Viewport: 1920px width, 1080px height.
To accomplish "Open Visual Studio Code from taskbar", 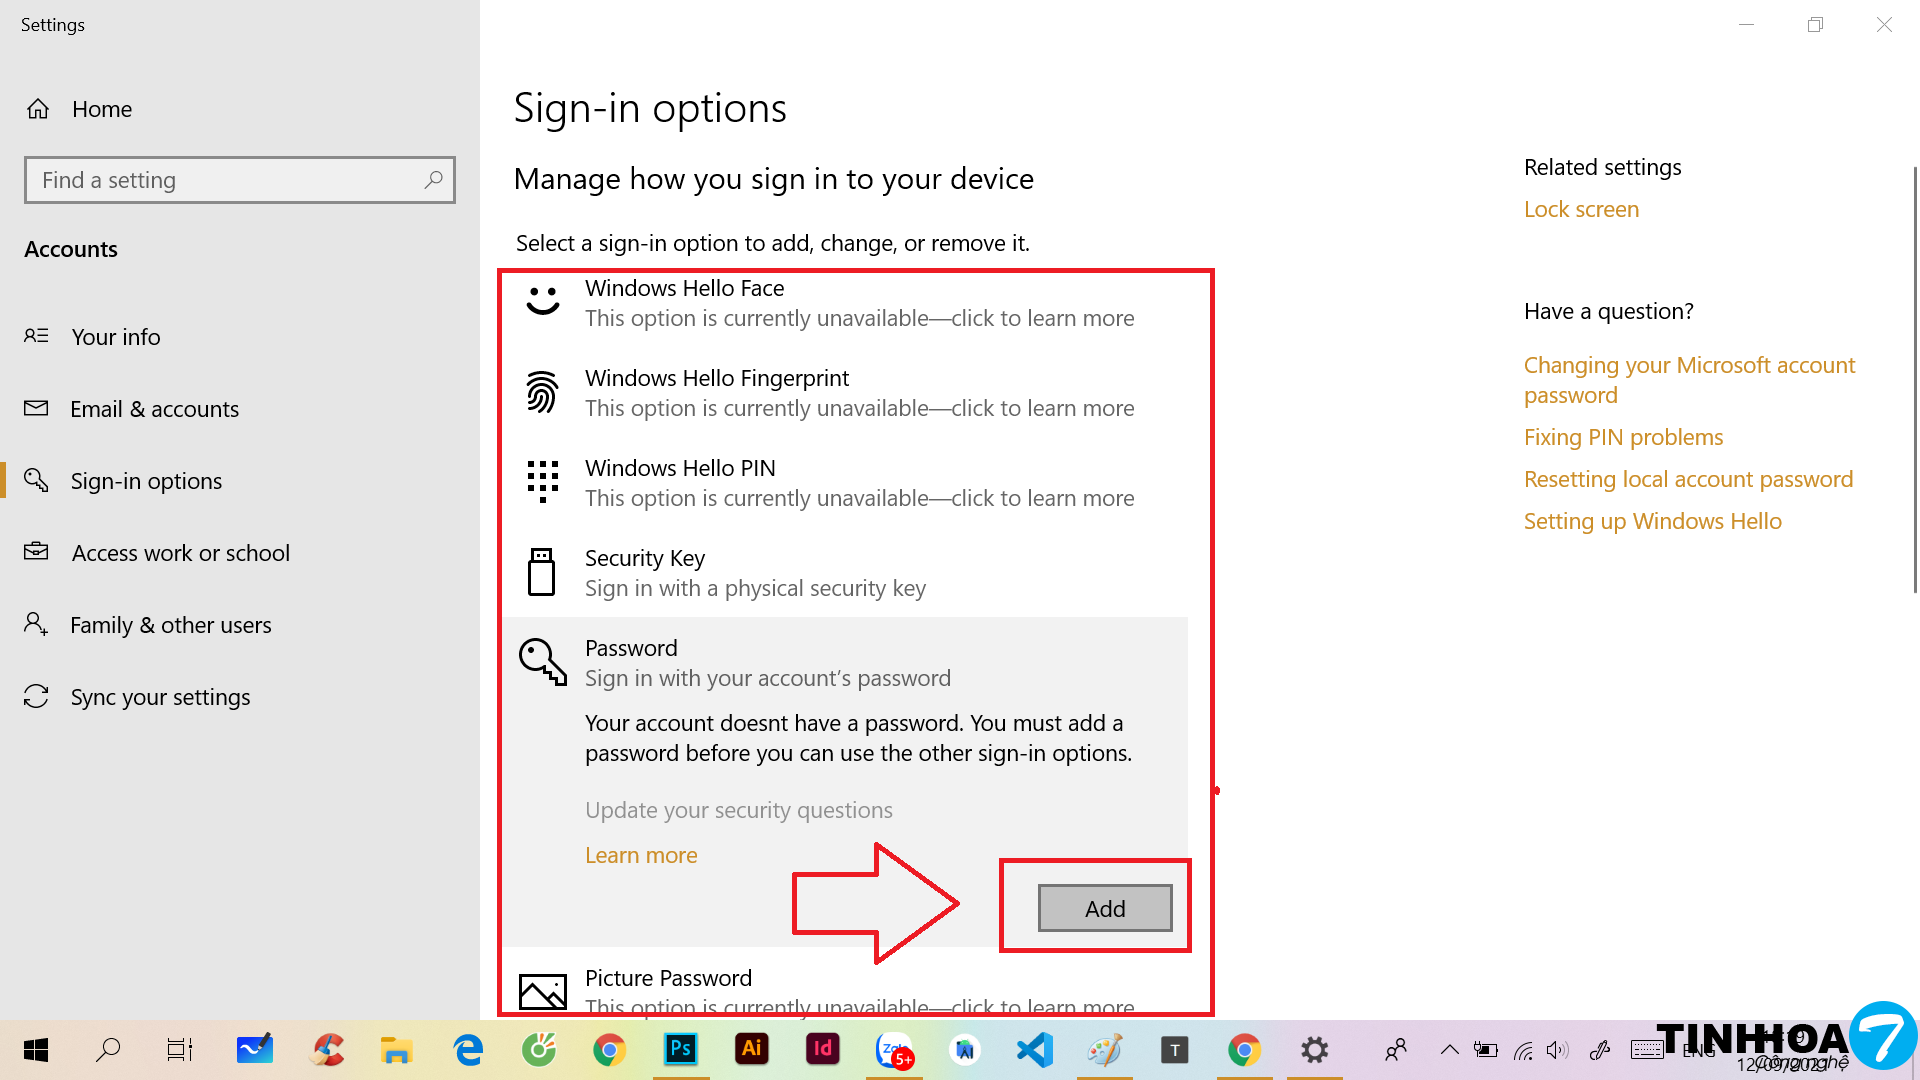I will point(1034,1049).
